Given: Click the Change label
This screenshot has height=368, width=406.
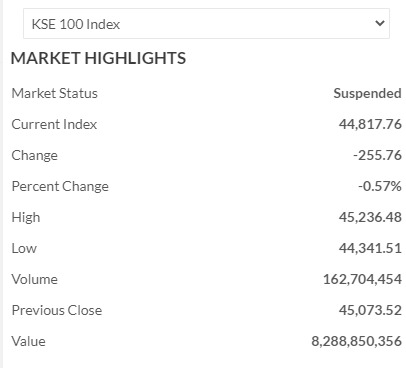Looking at the screenshot, I should click(35, 156).
